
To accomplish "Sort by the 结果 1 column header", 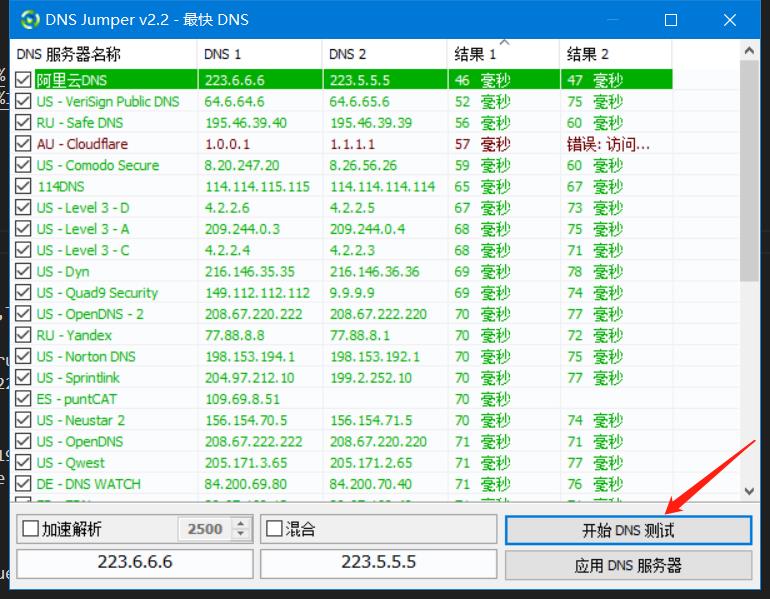I will (x=503, y=54).
